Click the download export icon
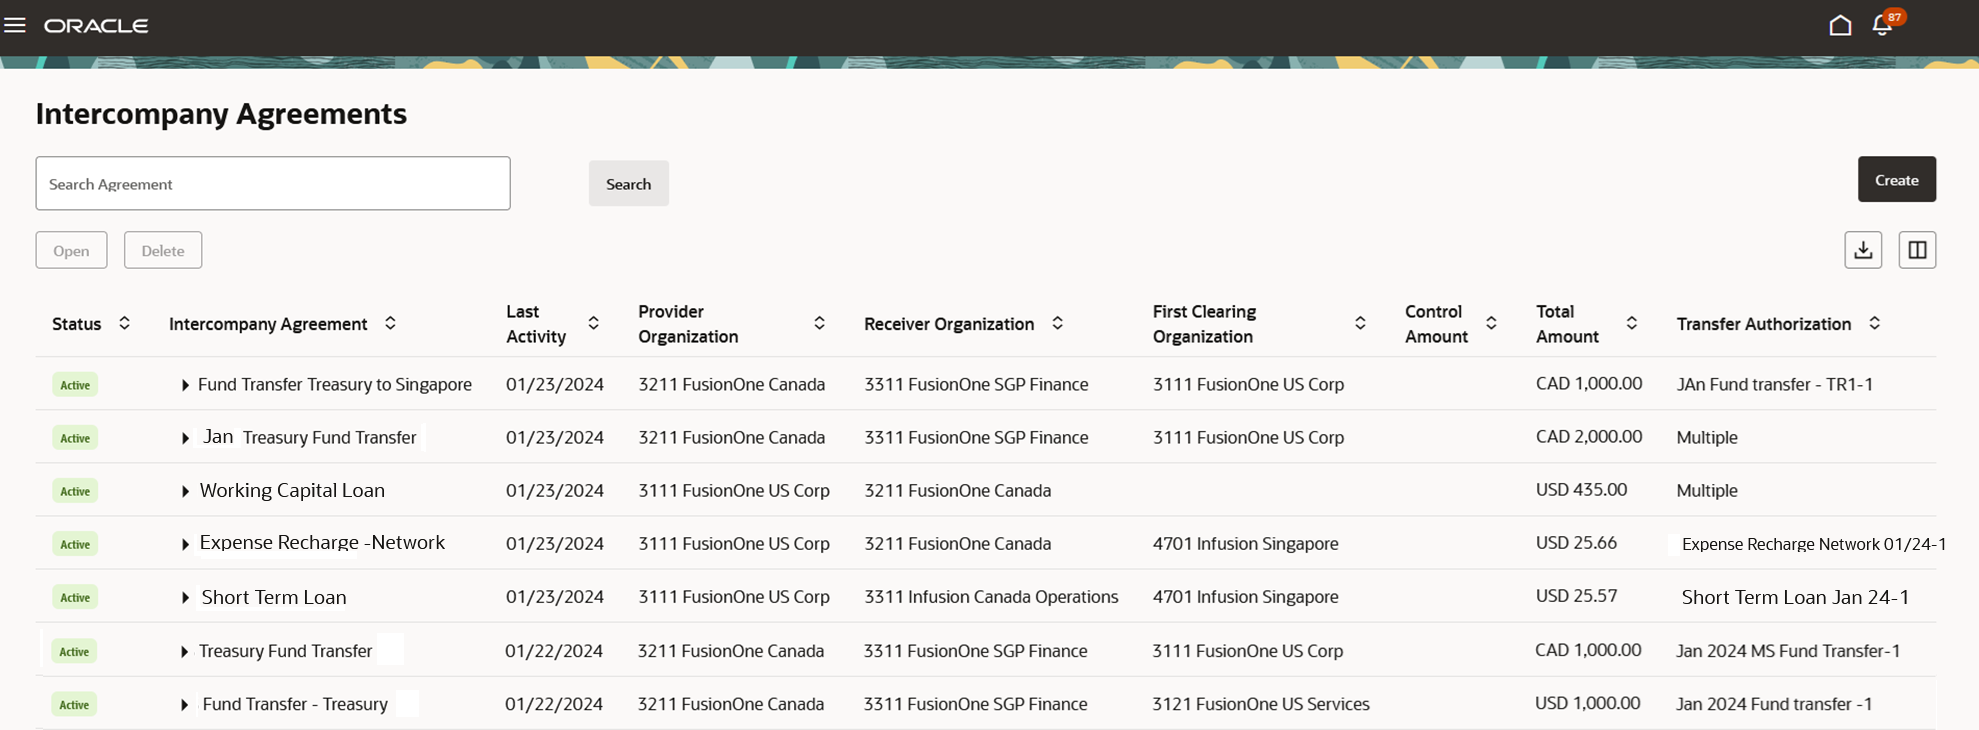 coord(1863,250)
